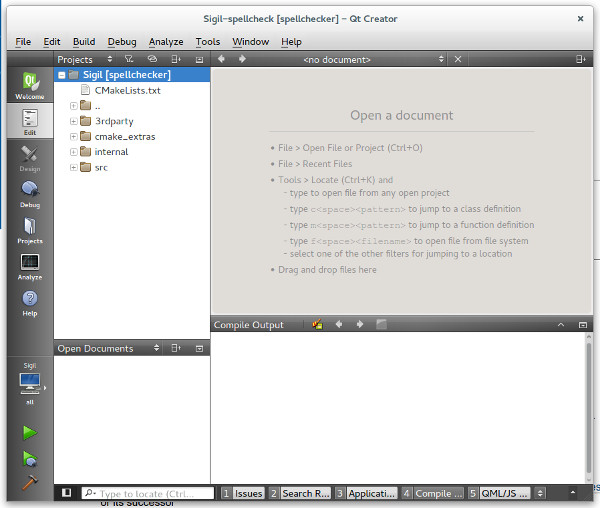This screenshot has width=600, height=508.
Task: Open the File menu
Action: click(23, 41)
